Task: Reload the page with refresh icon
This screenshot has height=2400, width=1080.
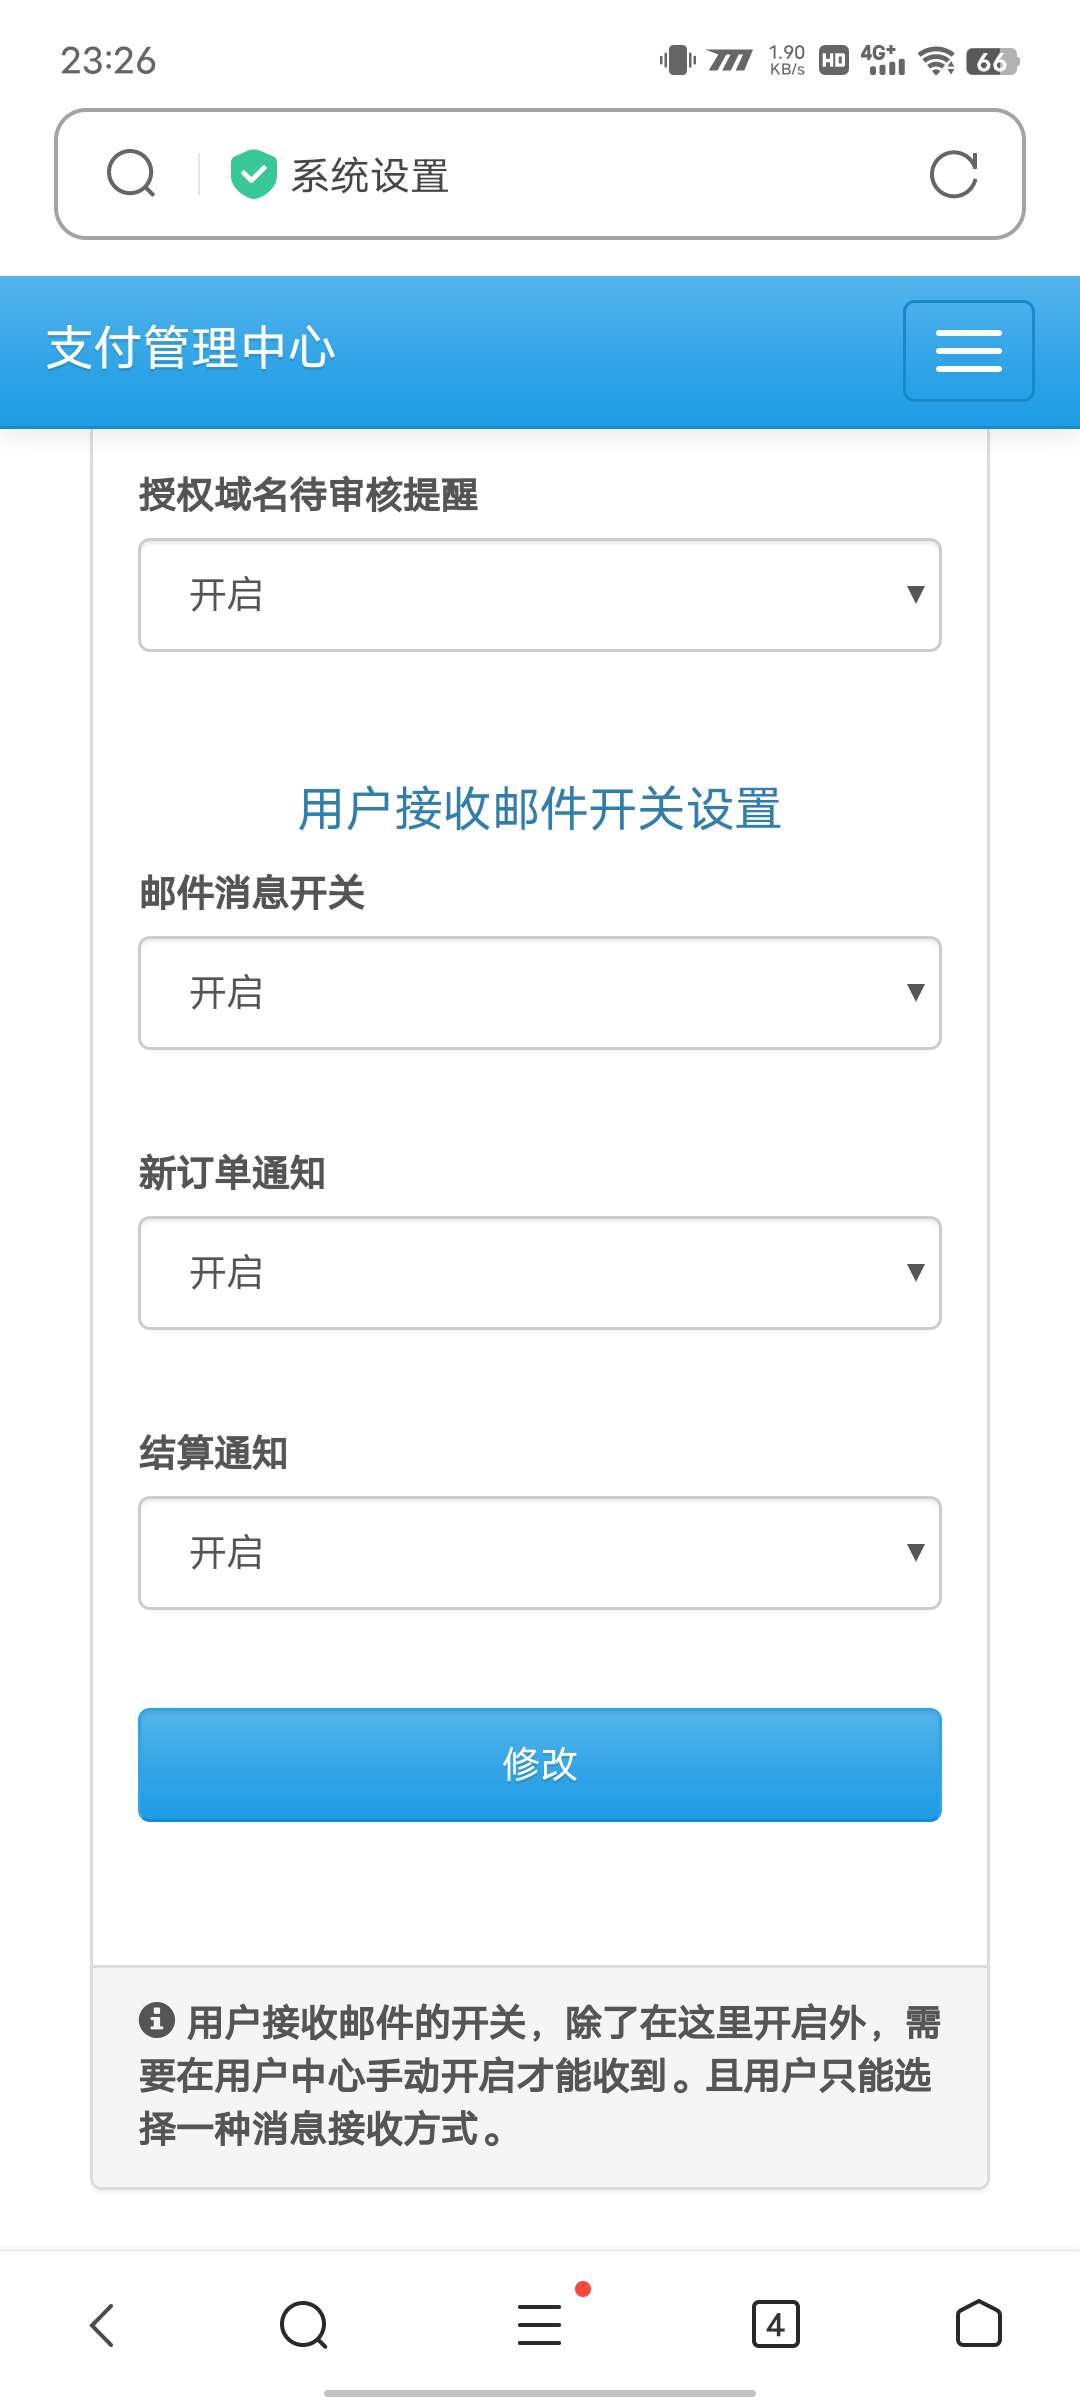Action: [x=953, y=175]
